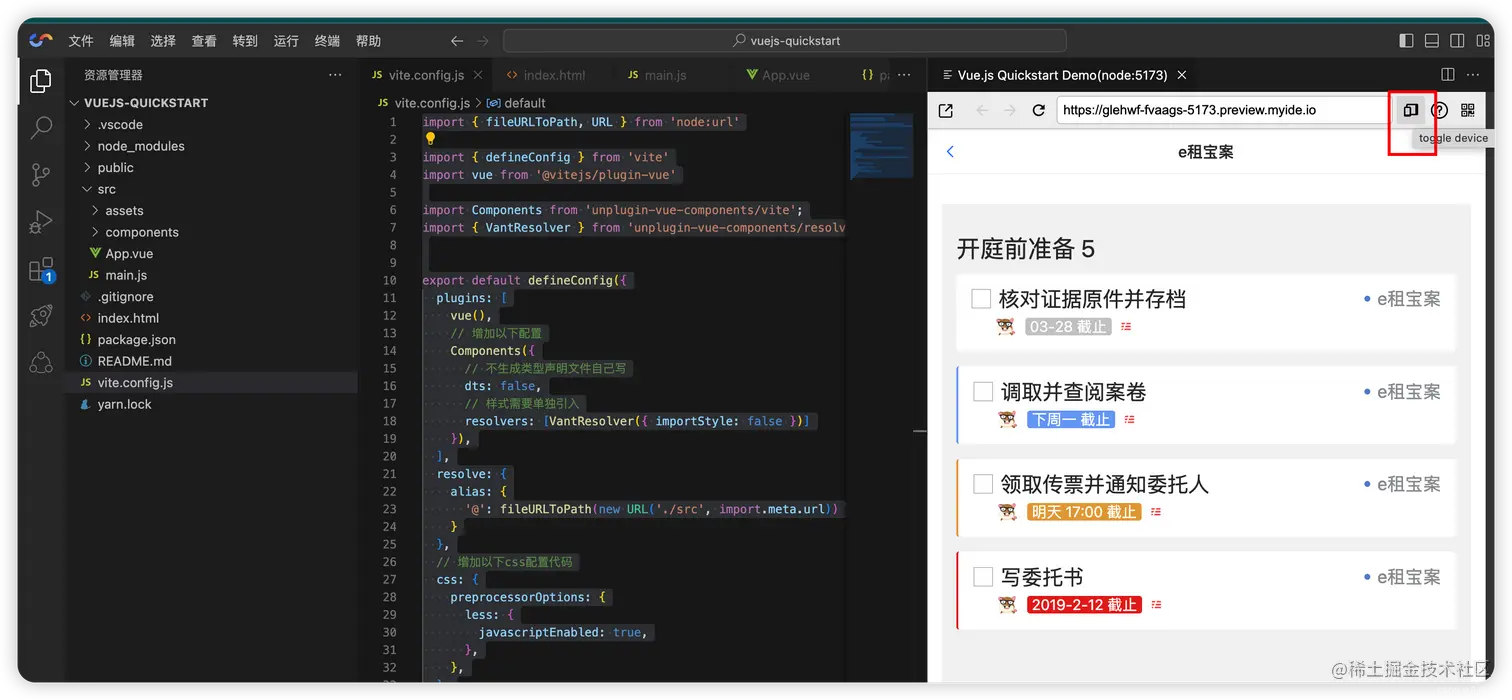Check the 核对证据原件并存档 task checkbox

(981, 299)
